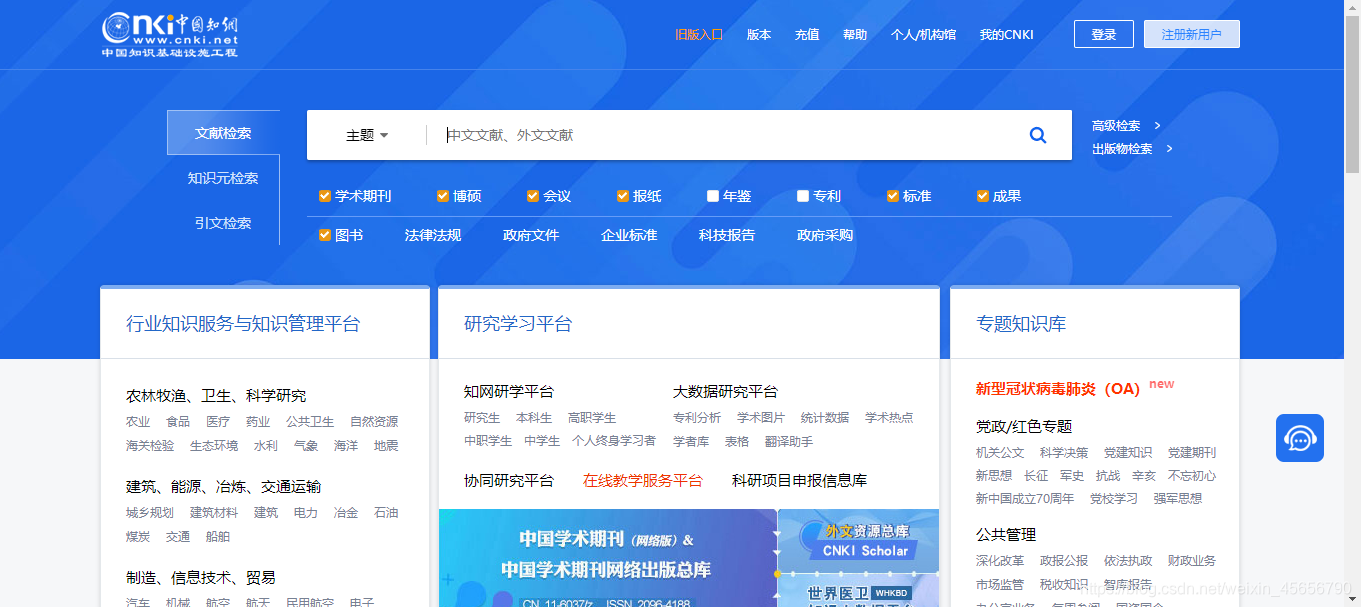Open 版本 in top navigation
The width and height of the screenshot is (1361, 607).
pyautogui.click(x=759, y=34)
